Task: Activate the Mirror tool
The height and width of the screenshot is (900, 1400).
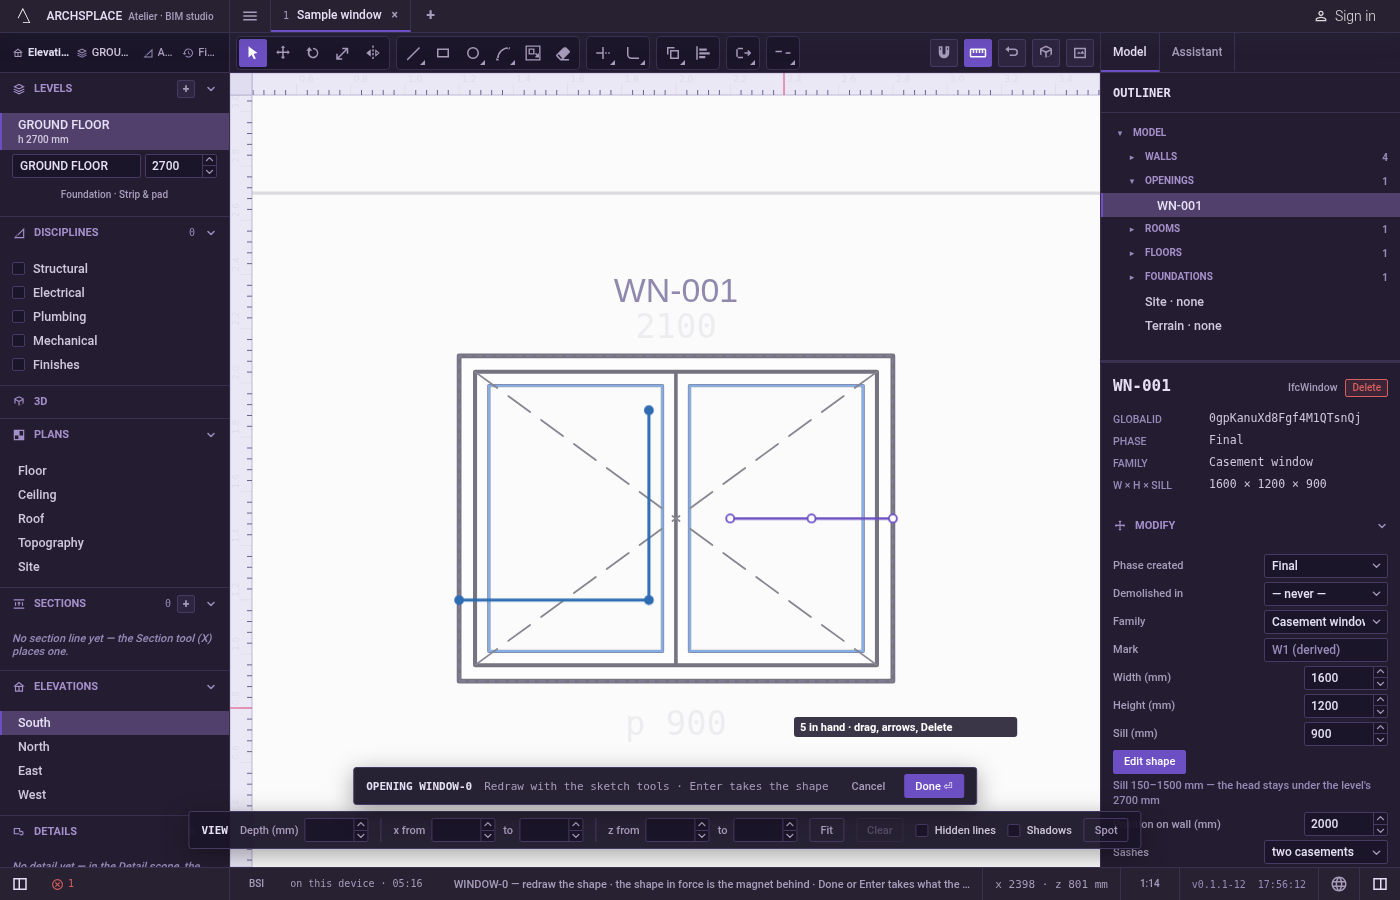Action: (373, 53)
